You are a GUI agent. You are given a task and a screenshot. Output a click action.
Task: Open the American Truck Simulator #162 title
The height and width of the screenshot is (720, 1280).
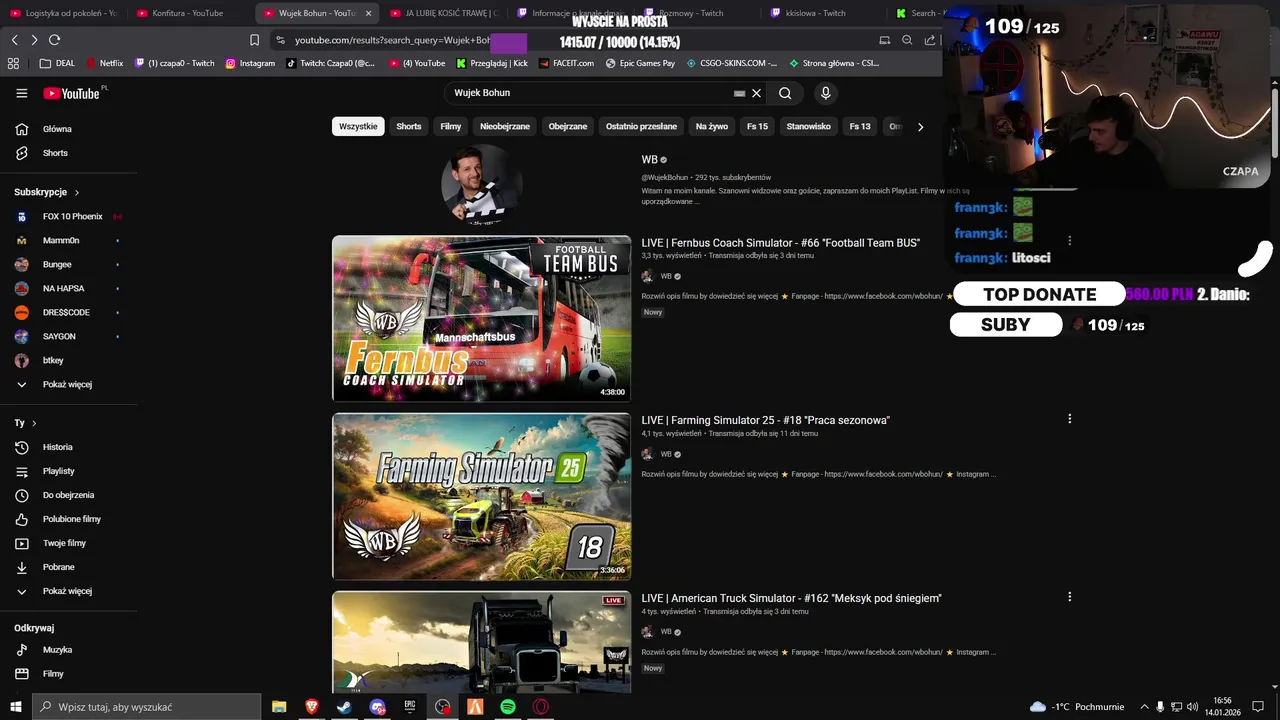coord(791,598)
